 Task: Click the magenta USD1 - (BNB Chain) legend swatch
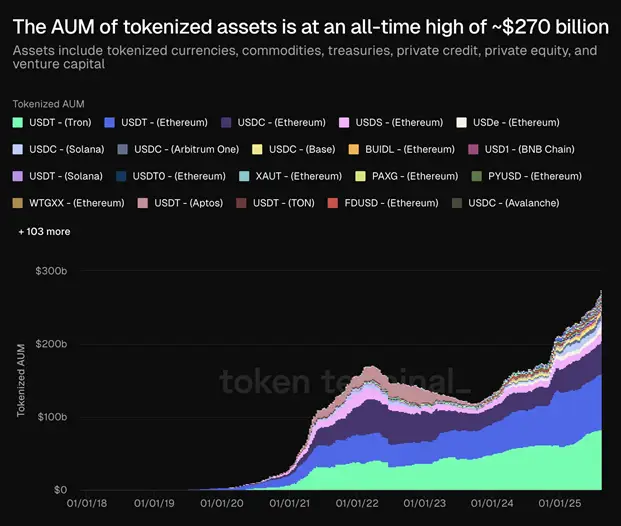[473, 150]
